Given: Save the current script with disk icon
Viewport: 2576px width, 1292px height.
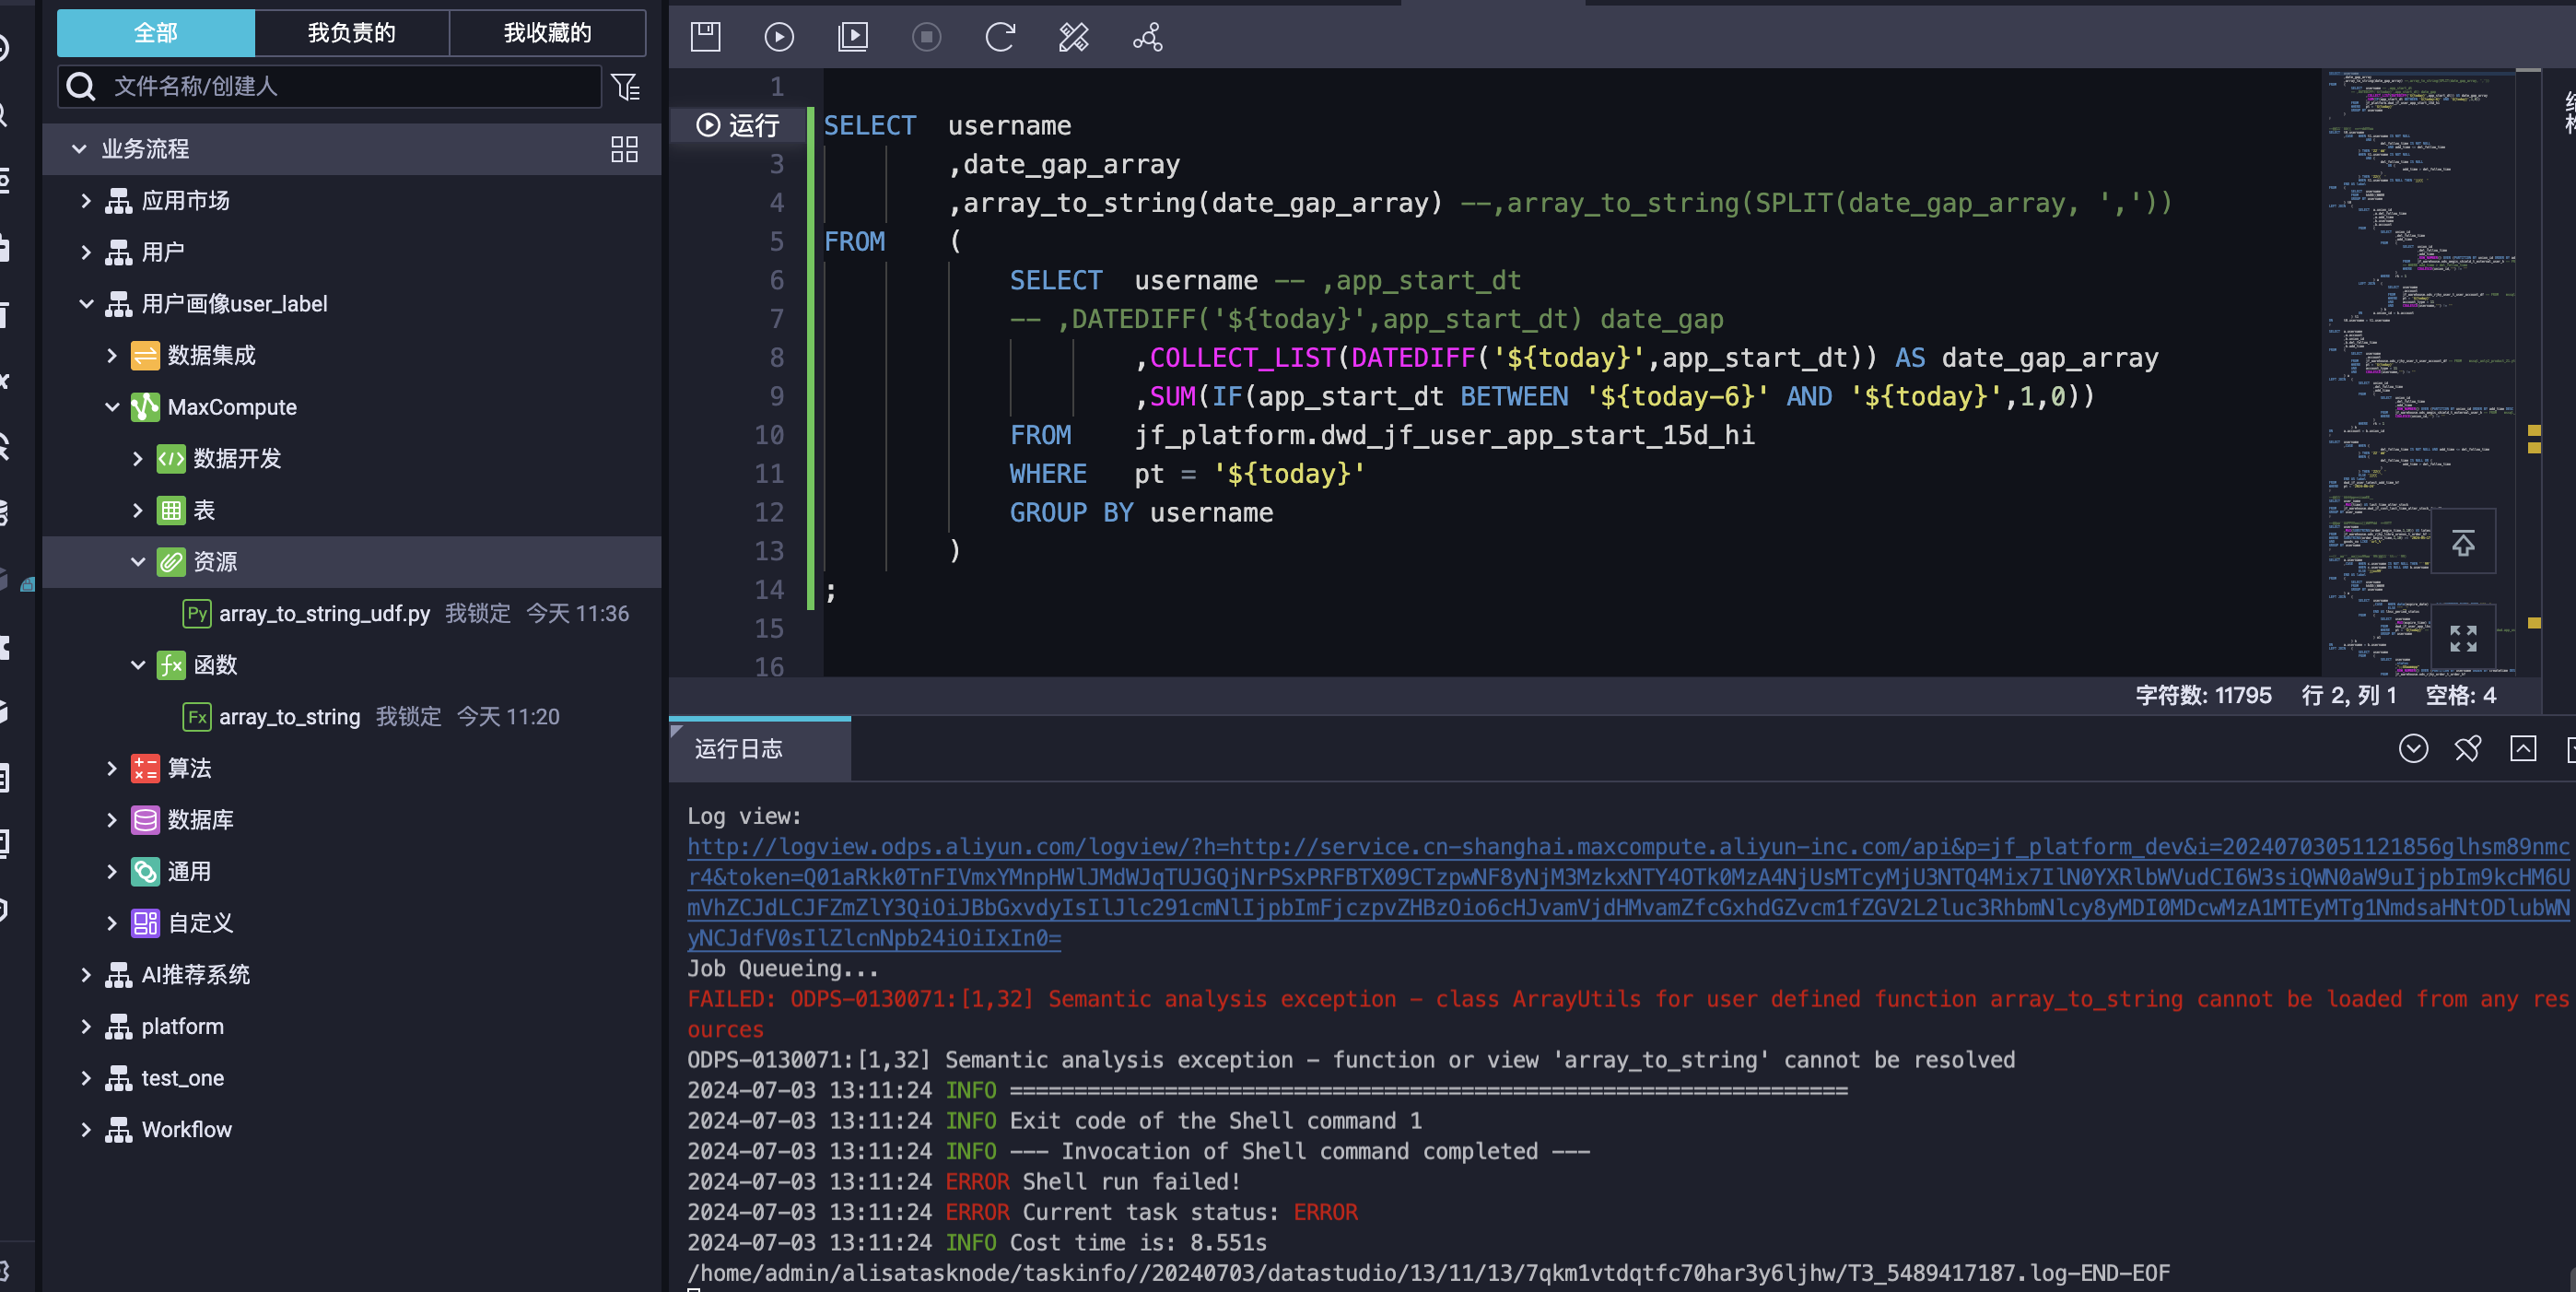Looking at the screenshot, I should (x=705, y=37).
